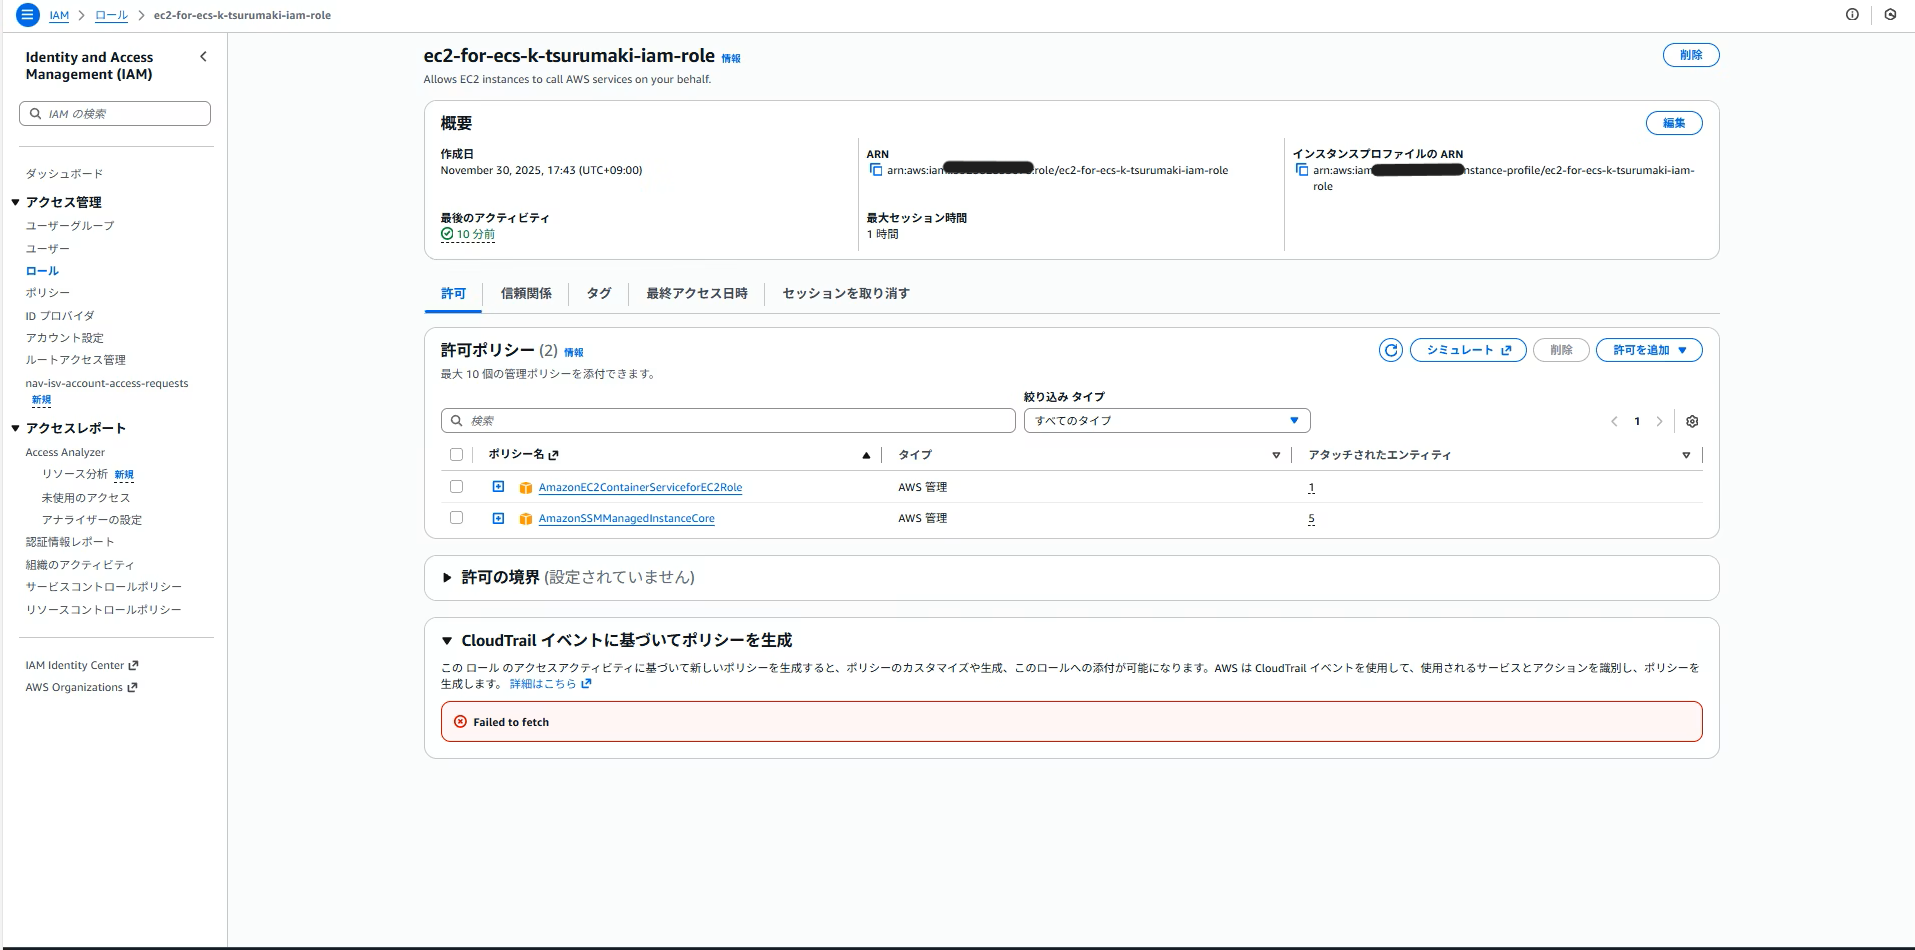Collapse the アクセスレポート sidebar group
The image size is (1915, 950).
point(16,428)
